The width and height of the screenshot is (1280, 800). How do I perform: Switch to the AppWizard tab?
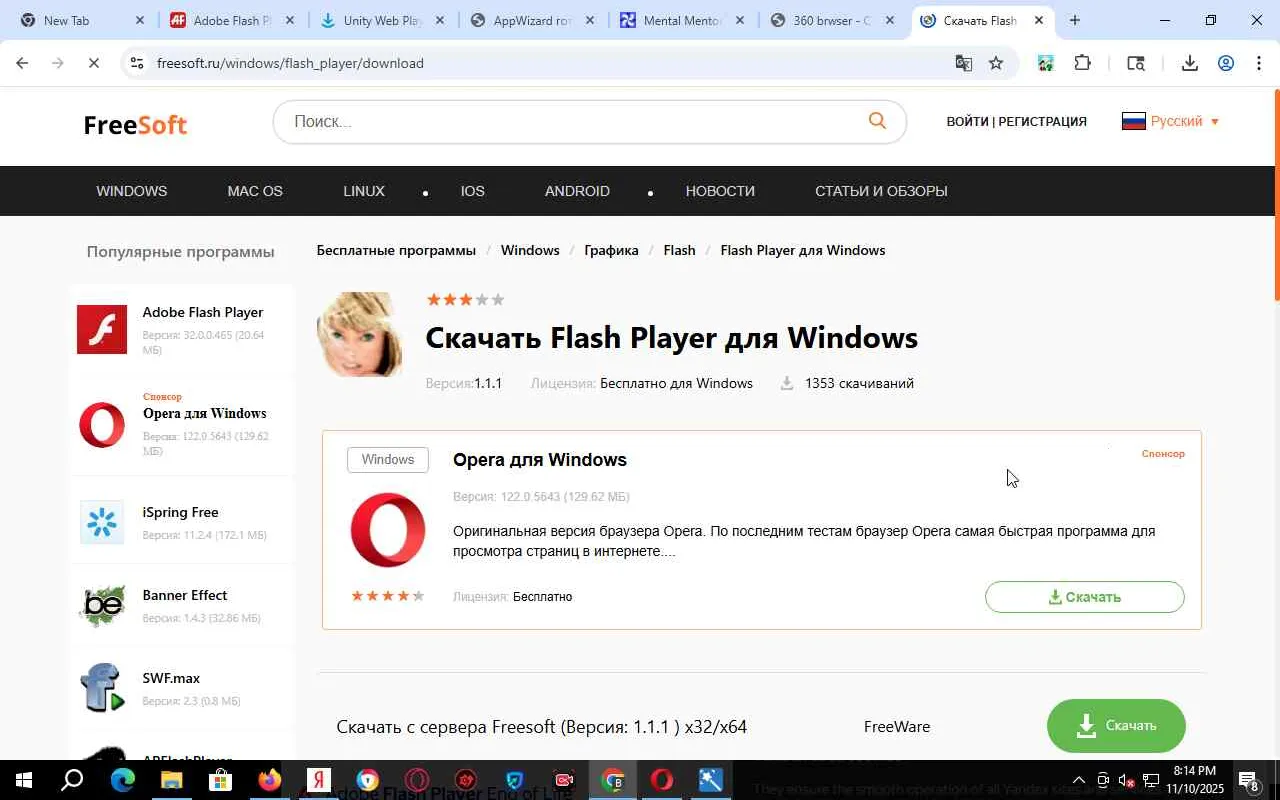click(x=532, y=20)
